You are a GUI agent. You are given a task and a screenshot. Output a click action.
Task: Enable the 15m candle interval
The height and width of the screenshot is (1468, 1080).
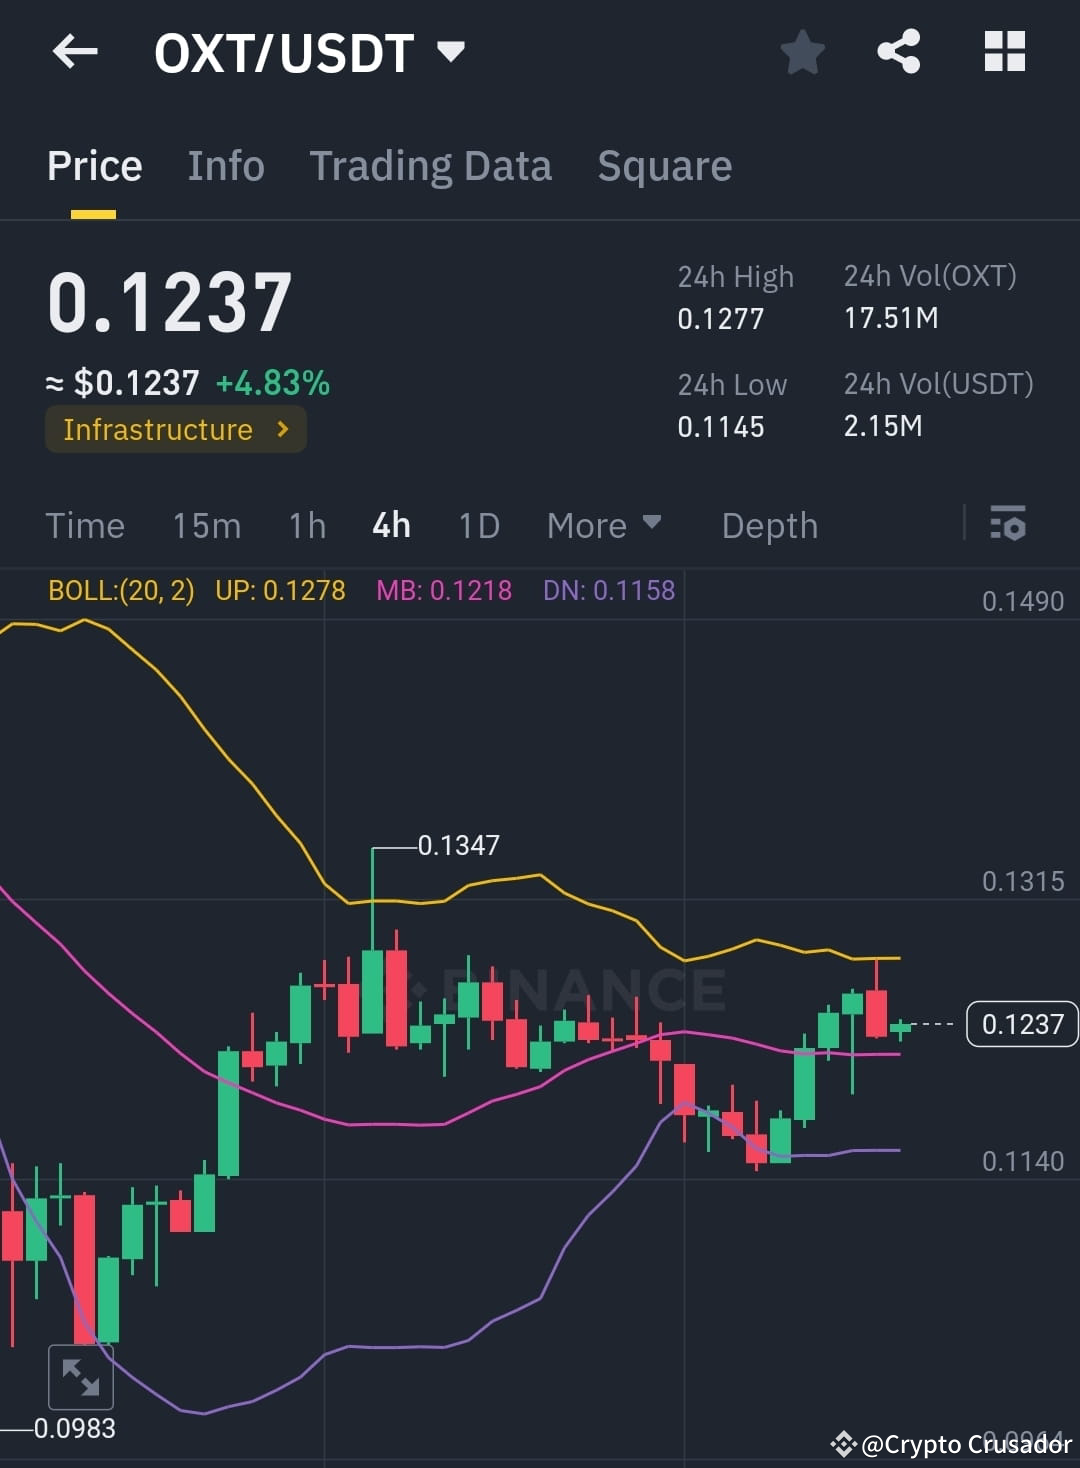pyautogui.click(x=206, y=524)
